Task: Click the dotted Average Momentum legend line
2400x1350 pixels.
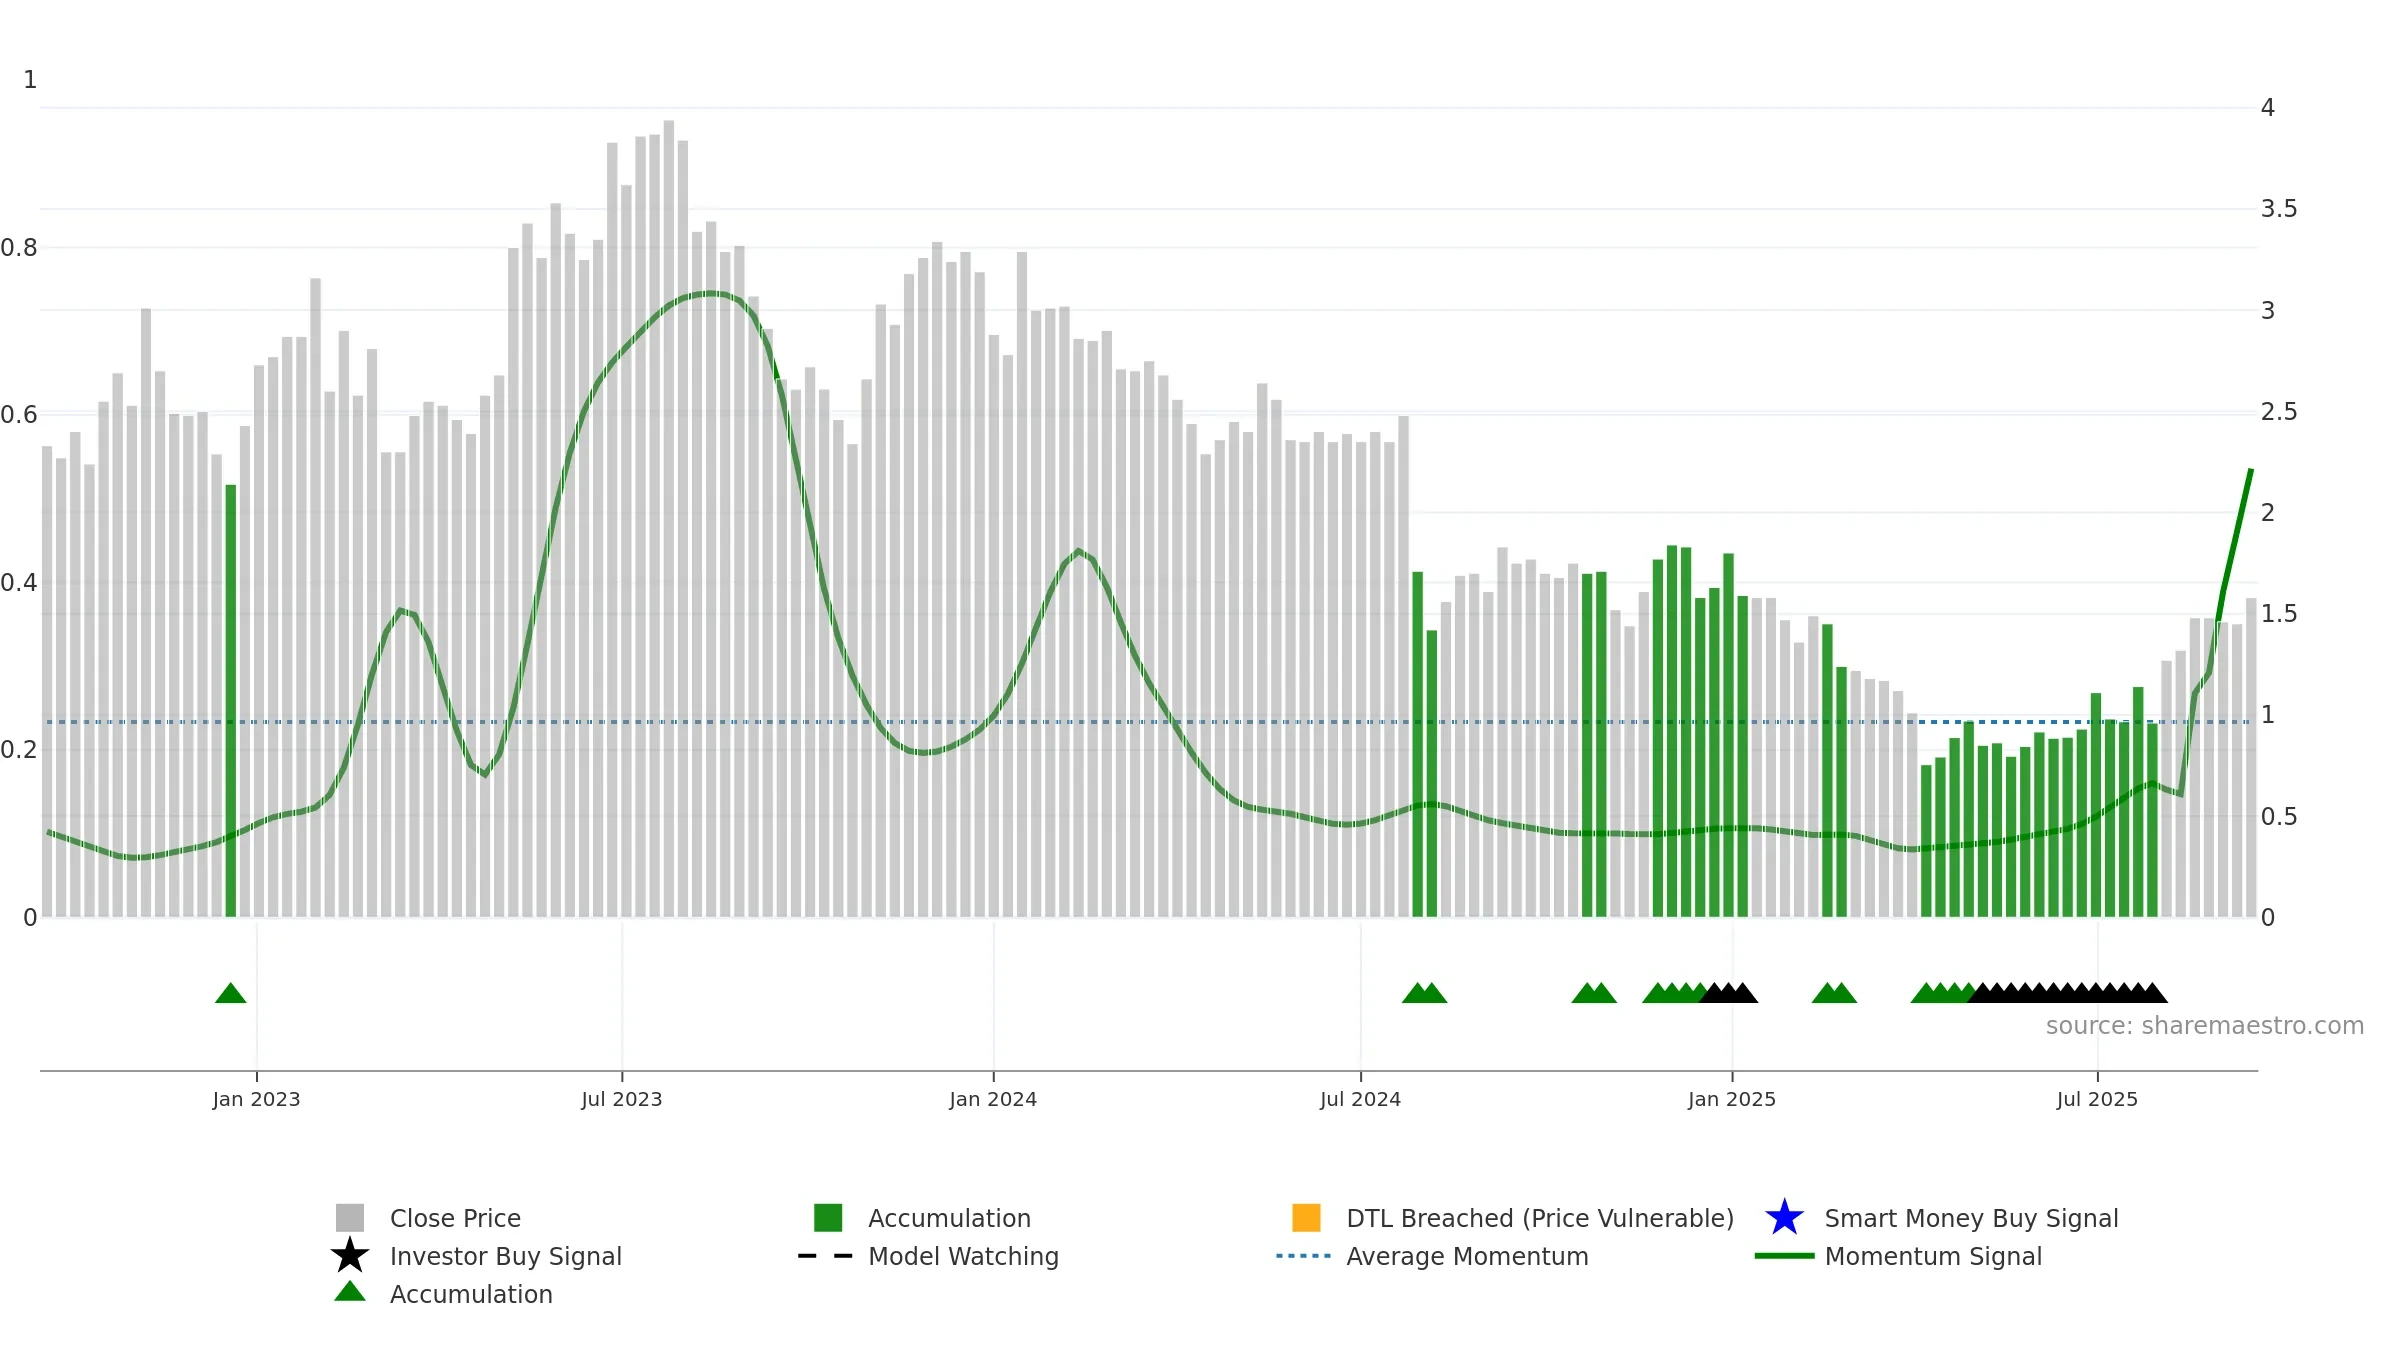Action: (1304, 1256)
